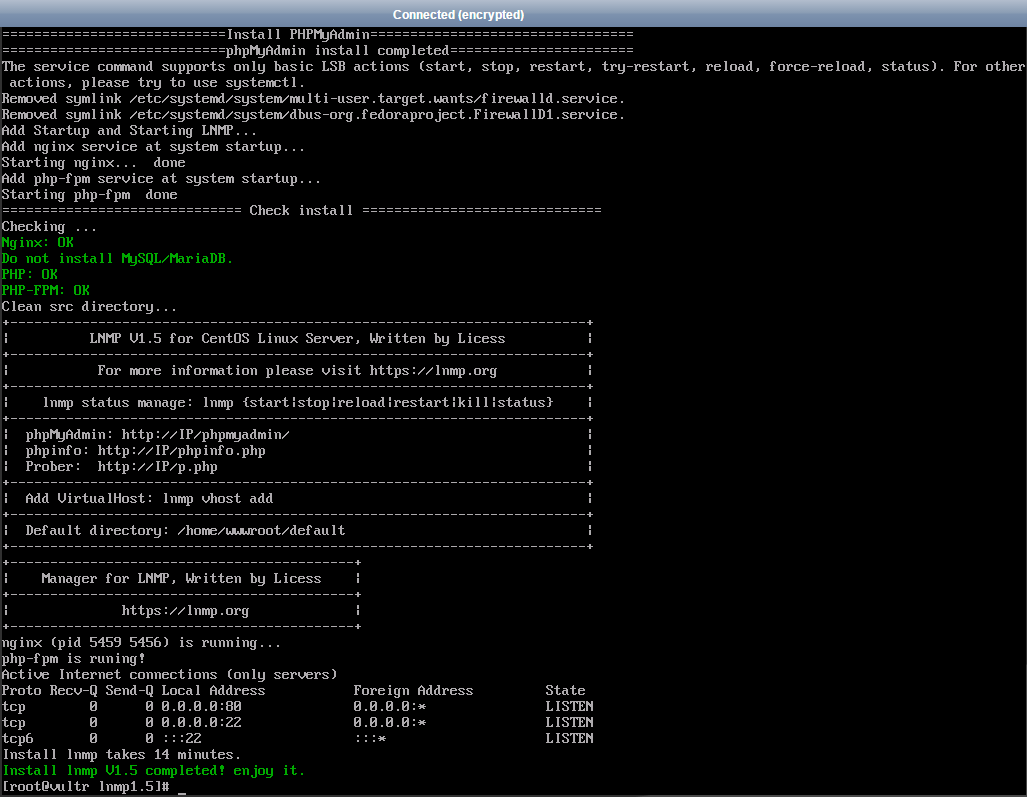Viewport: 1027px width, 797px height.
Task: Click the "Do not install MySQL/MariaDB." message
Action: (x=117, y=259)
